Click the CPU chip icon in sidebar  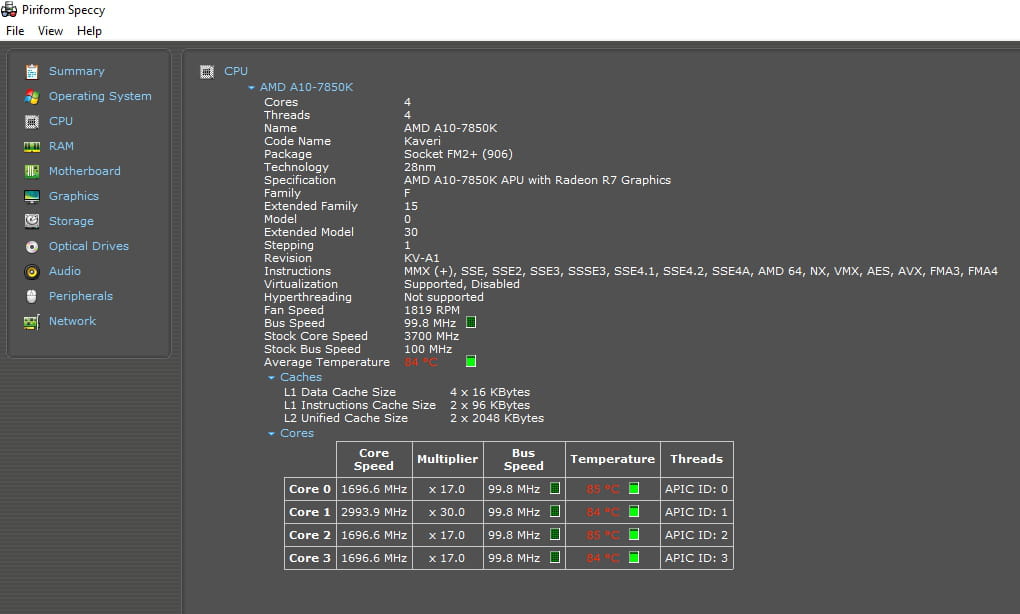31,122
